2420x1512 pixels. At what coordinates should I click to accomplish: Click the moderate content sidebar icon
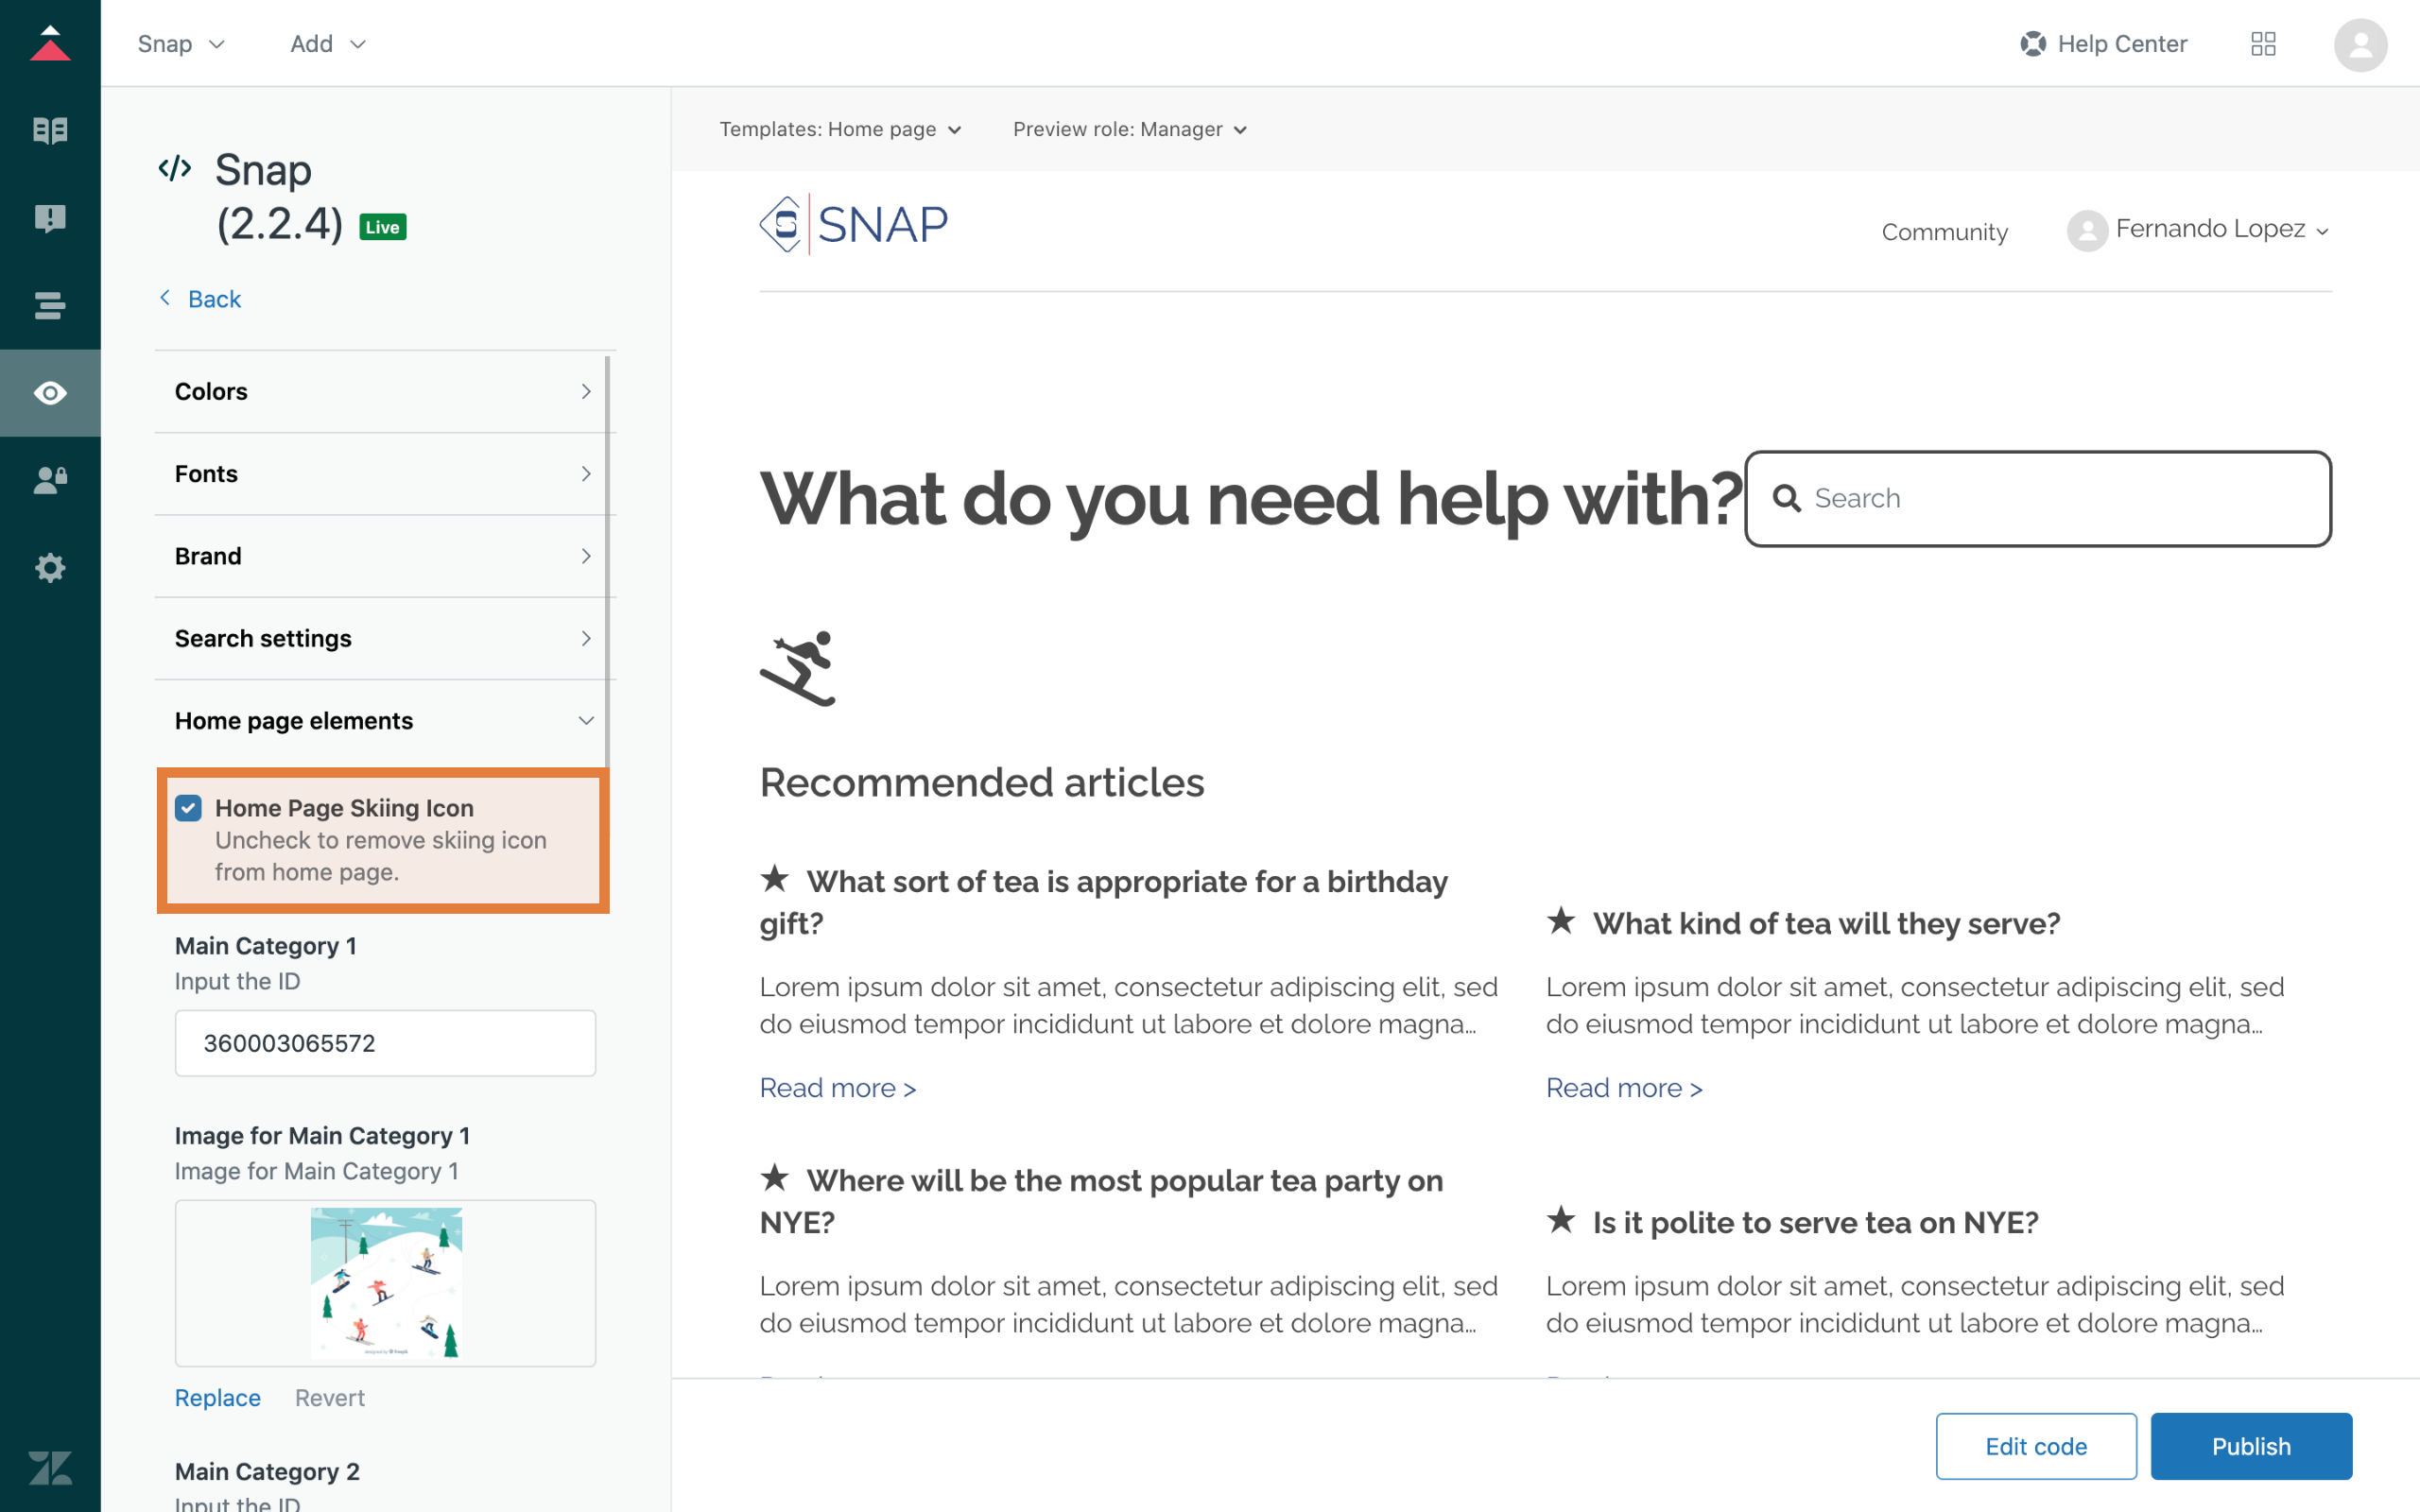click(50, 218)
